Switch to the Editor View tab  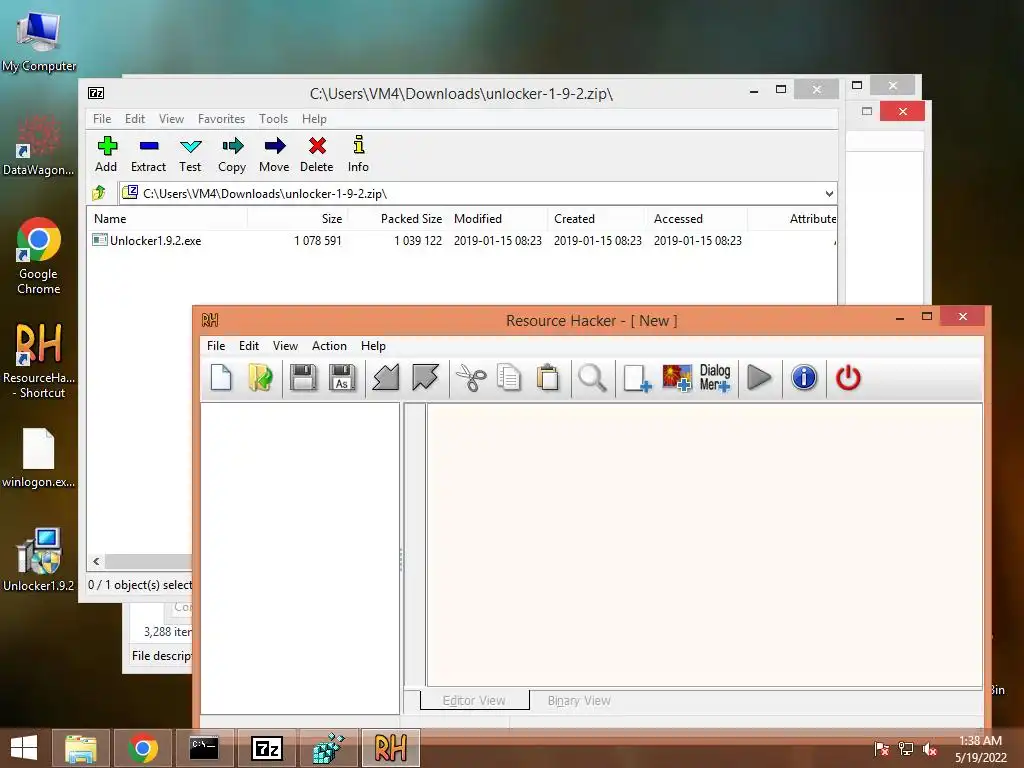click(x=474, y=700)
